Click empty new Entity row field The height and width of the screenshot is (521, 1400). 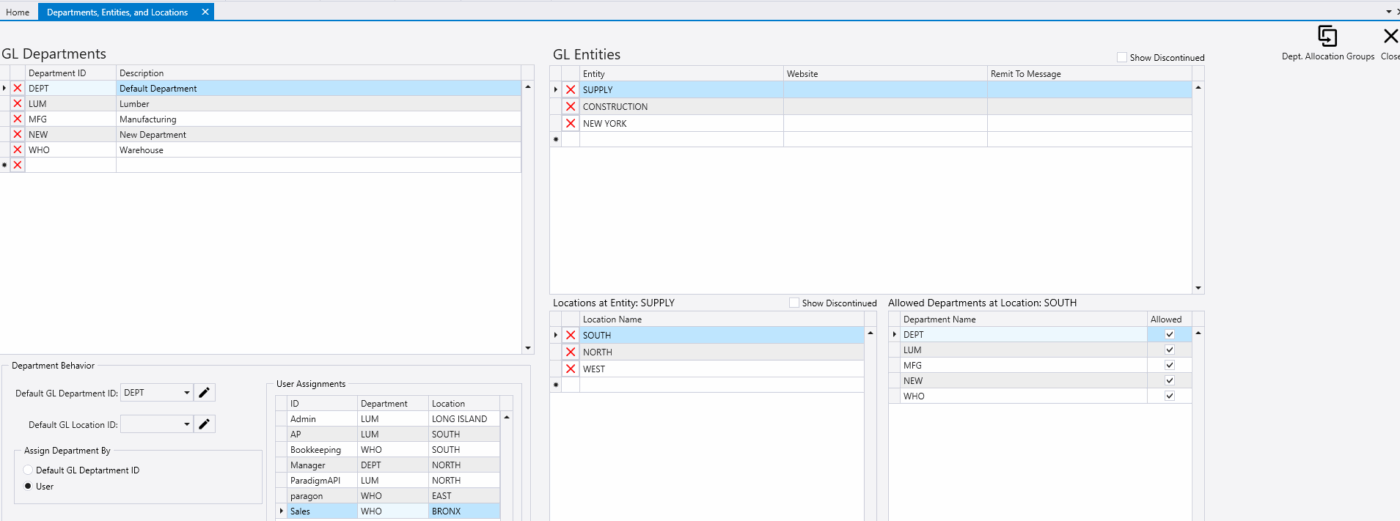coord(681,139)
